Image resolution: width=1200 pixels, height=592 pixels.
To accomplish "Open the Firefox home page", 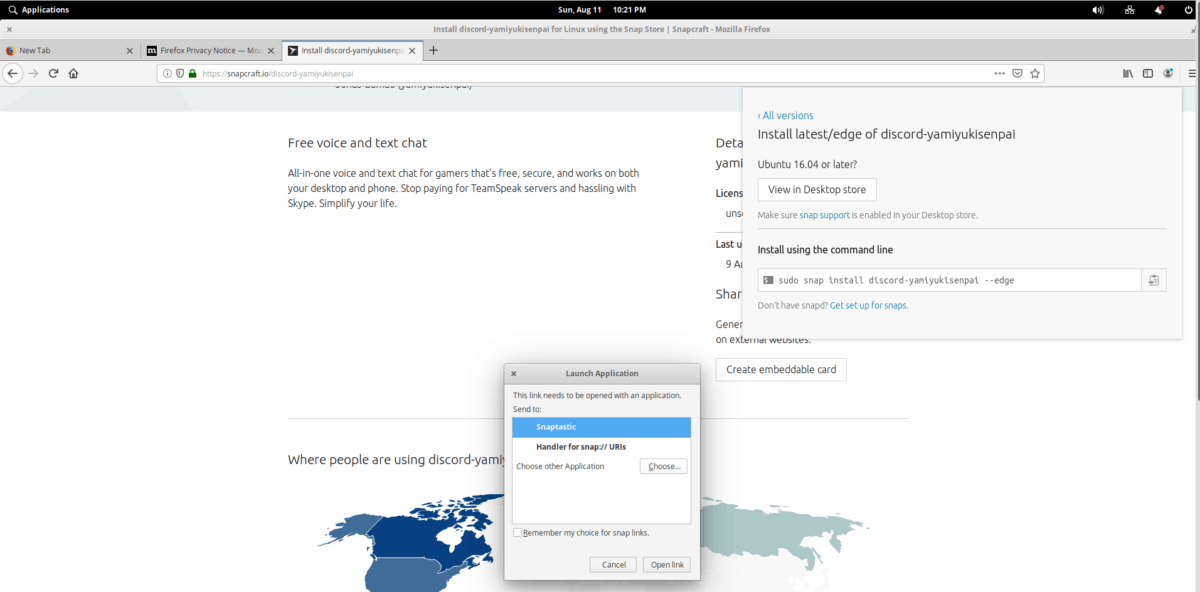I will (x=74, y=73).
